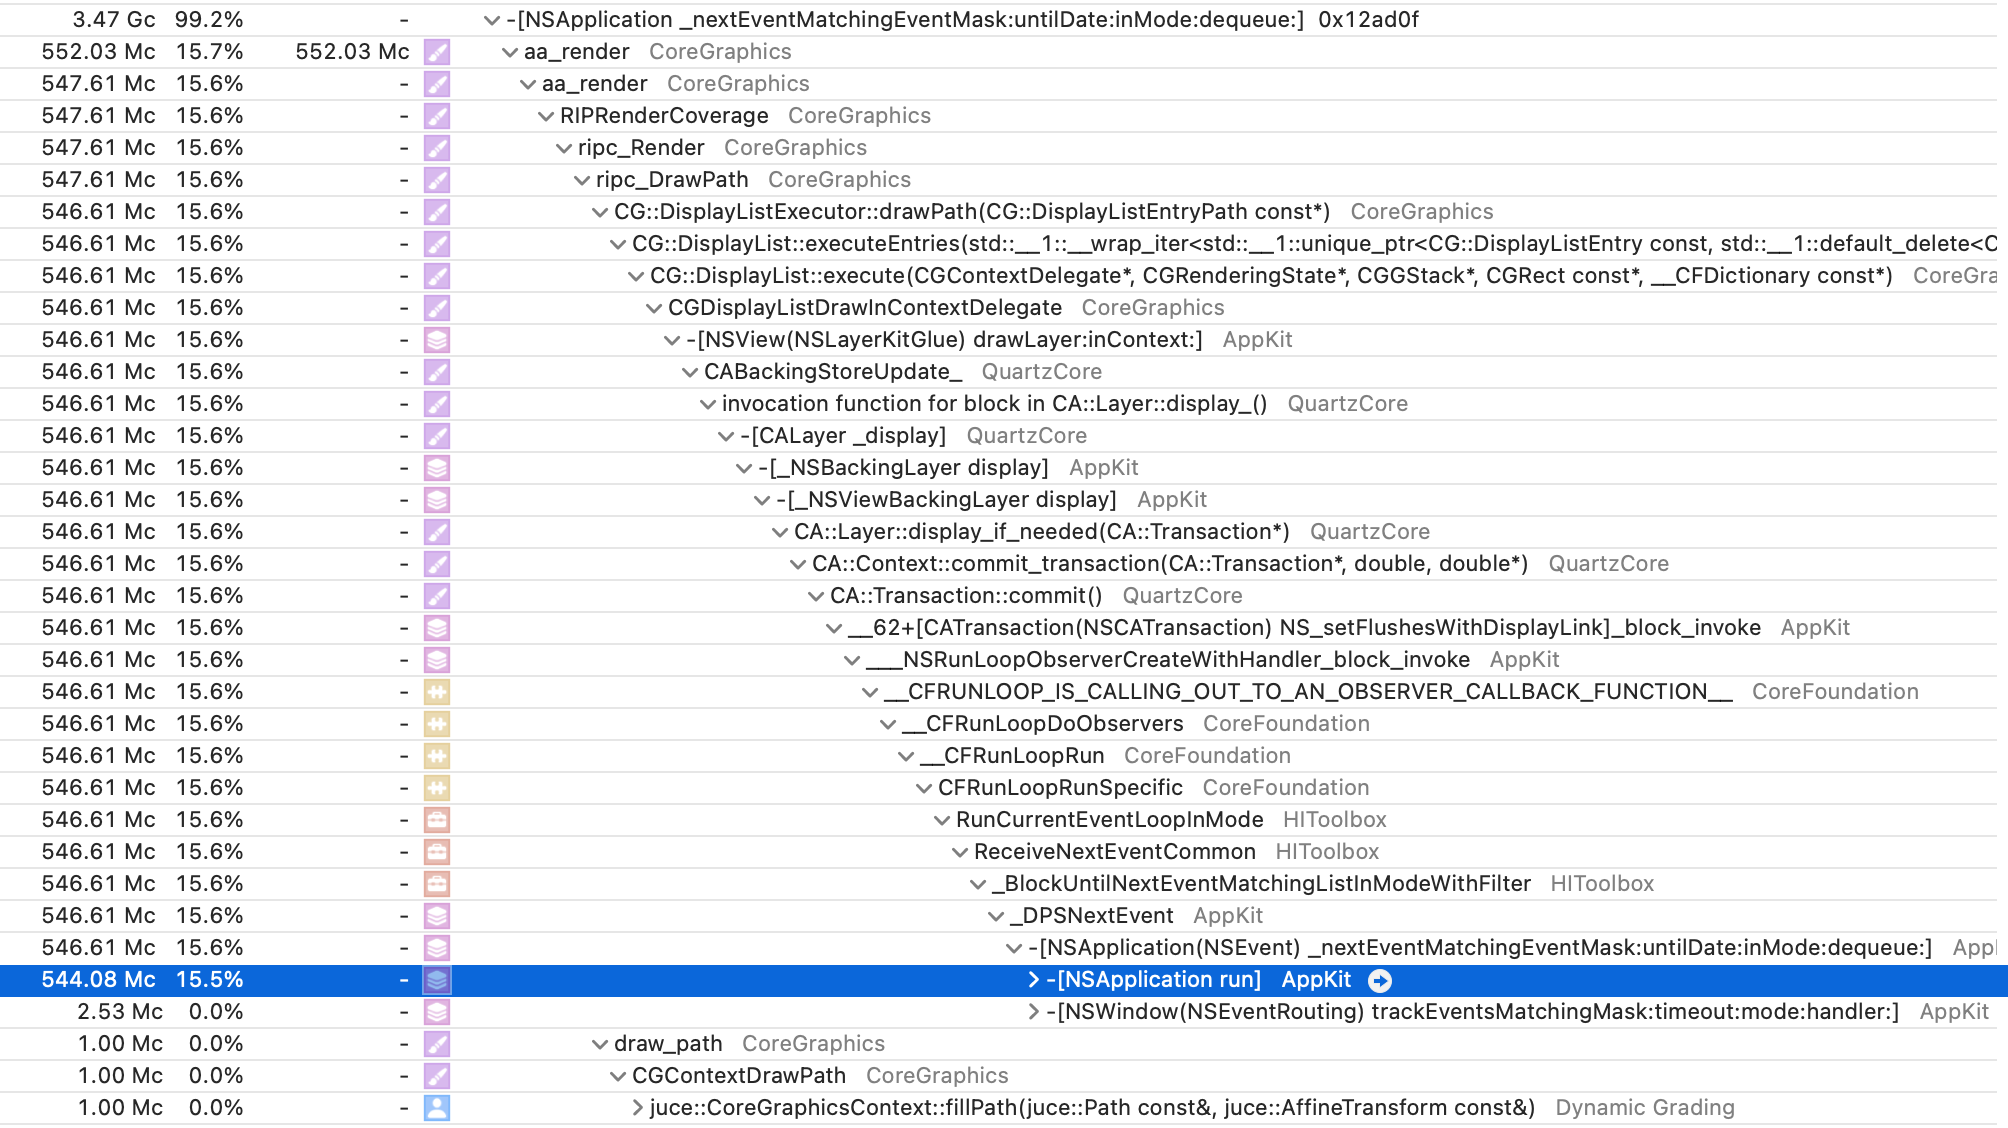Click the AppKit icon beside NSView drawLayer:inContext:
This screenshot has width=2008, height=1128.
(x=437, y=340)
